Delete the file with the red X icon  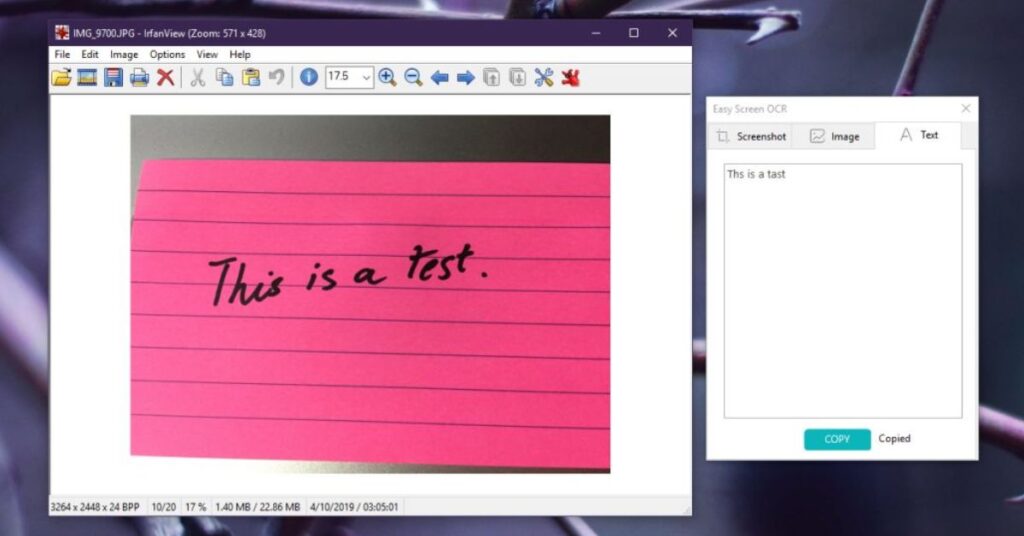pos(165,77)
